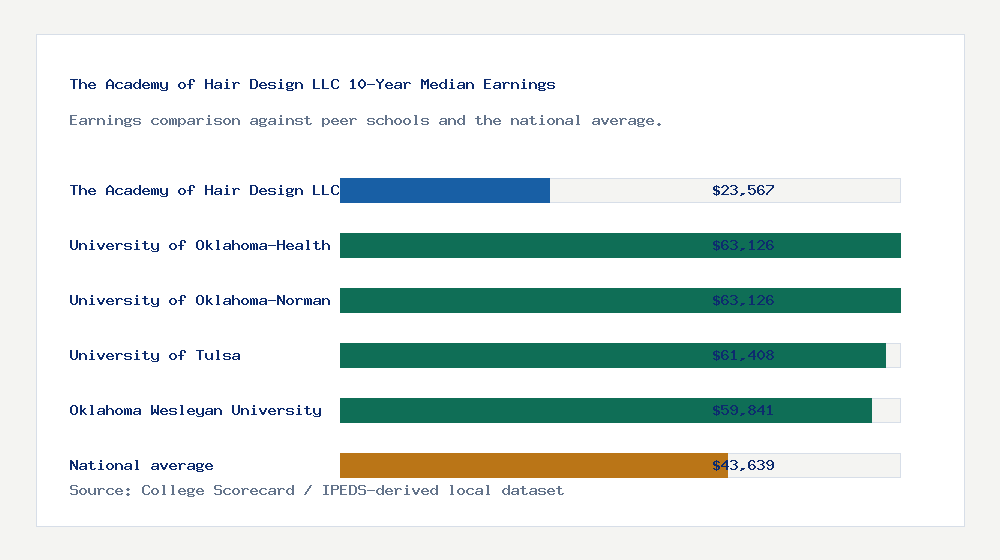Image resolution: width=1000 pixels, height=560 pixels.
Task: Click the green University of Tulsa bar
Action: pyautogui.click(x=613, y=355)
